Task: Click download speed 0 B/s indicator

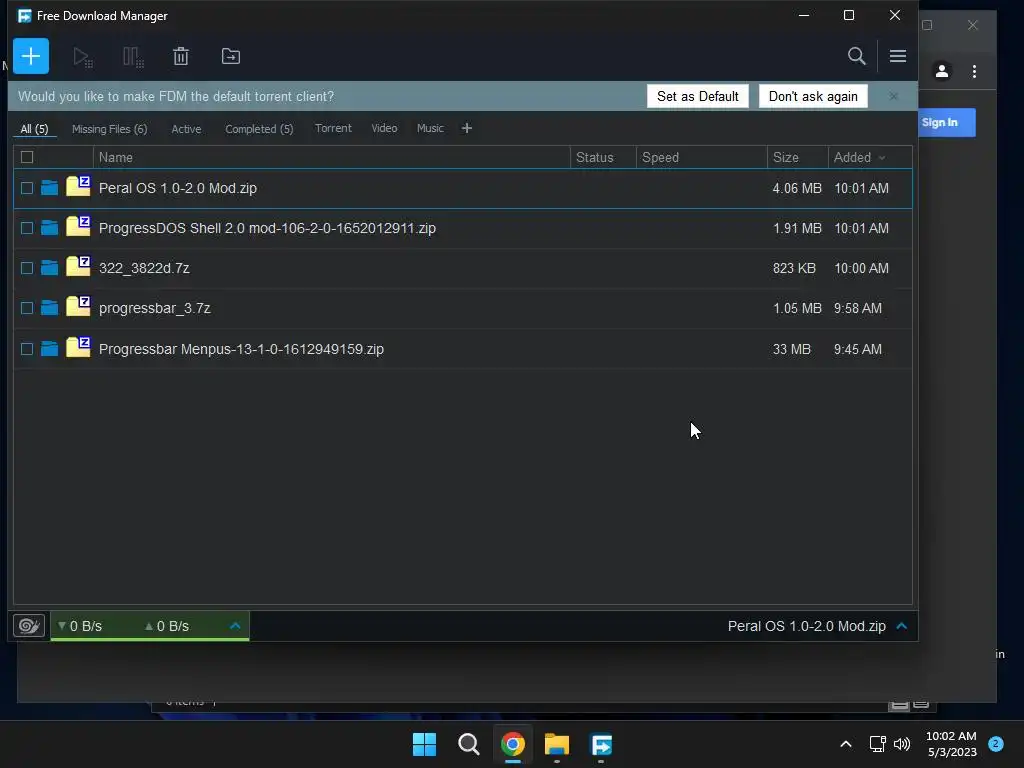Action: click(x=80, y=626)
